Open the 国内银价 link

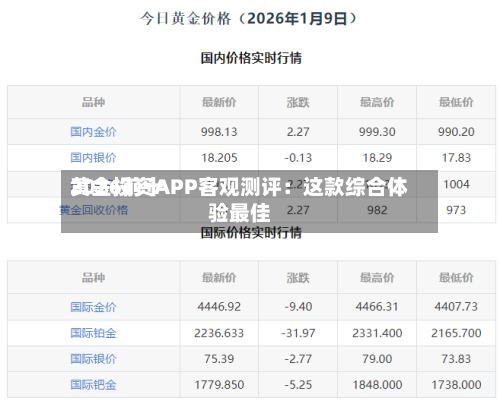point(93,157)
